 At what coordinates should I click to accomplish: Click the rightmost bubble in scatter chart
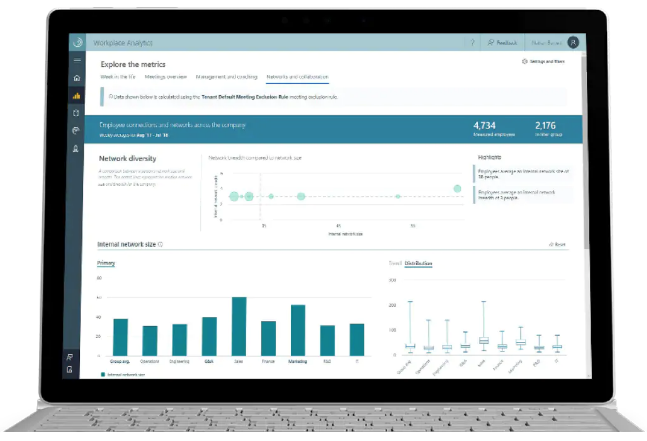[x=457, y=189]
